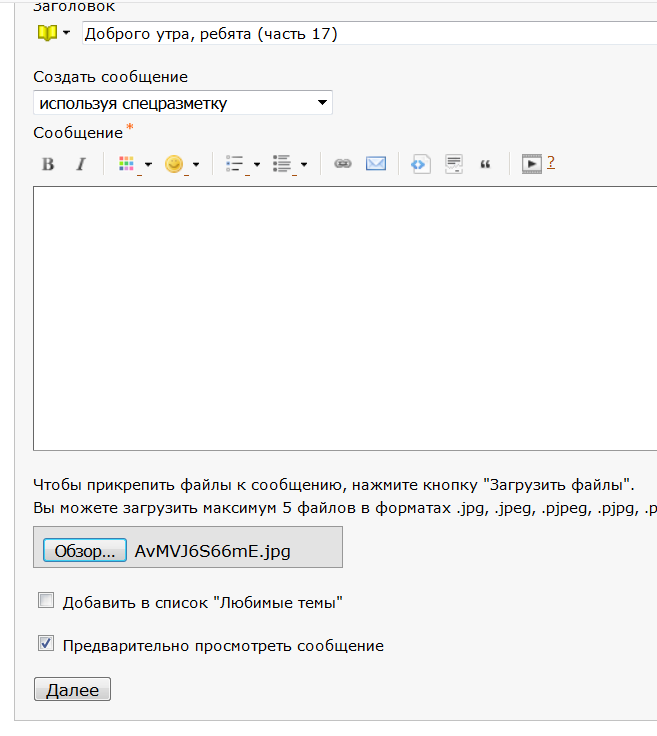The image size is (657, 736).
Task: Expand the topic icon dropdown beside the title
Action: click(x=66, y=34)
